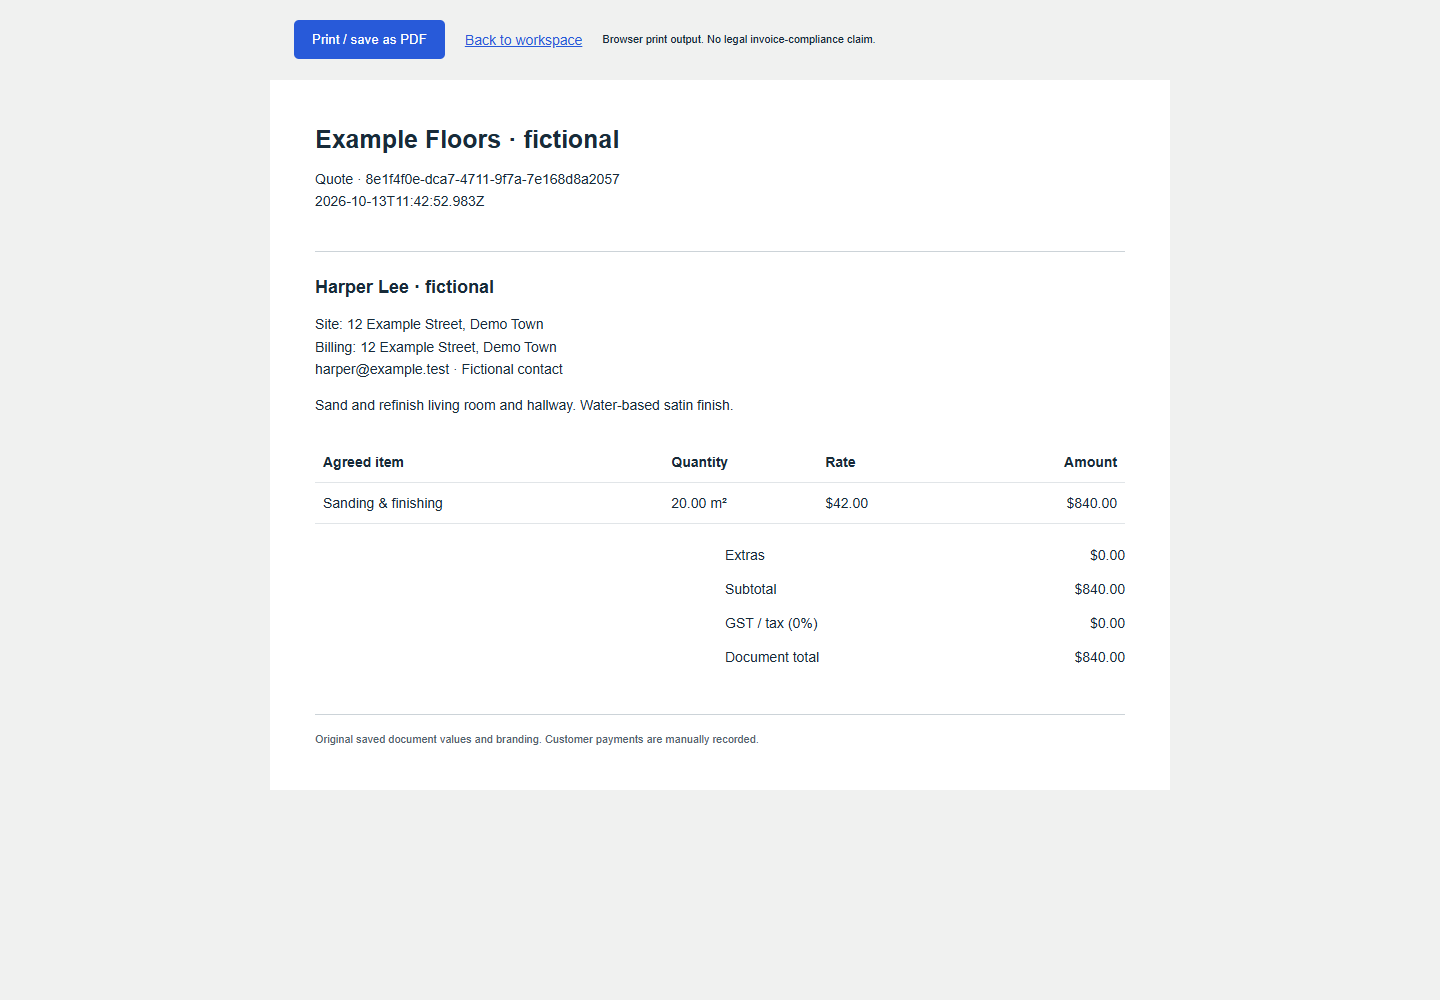Image resolution: width=1440 pixels, height=1000 pixels.
Task: Click the 'Original saved document values' footer note
Action: (x=537, y=739)
